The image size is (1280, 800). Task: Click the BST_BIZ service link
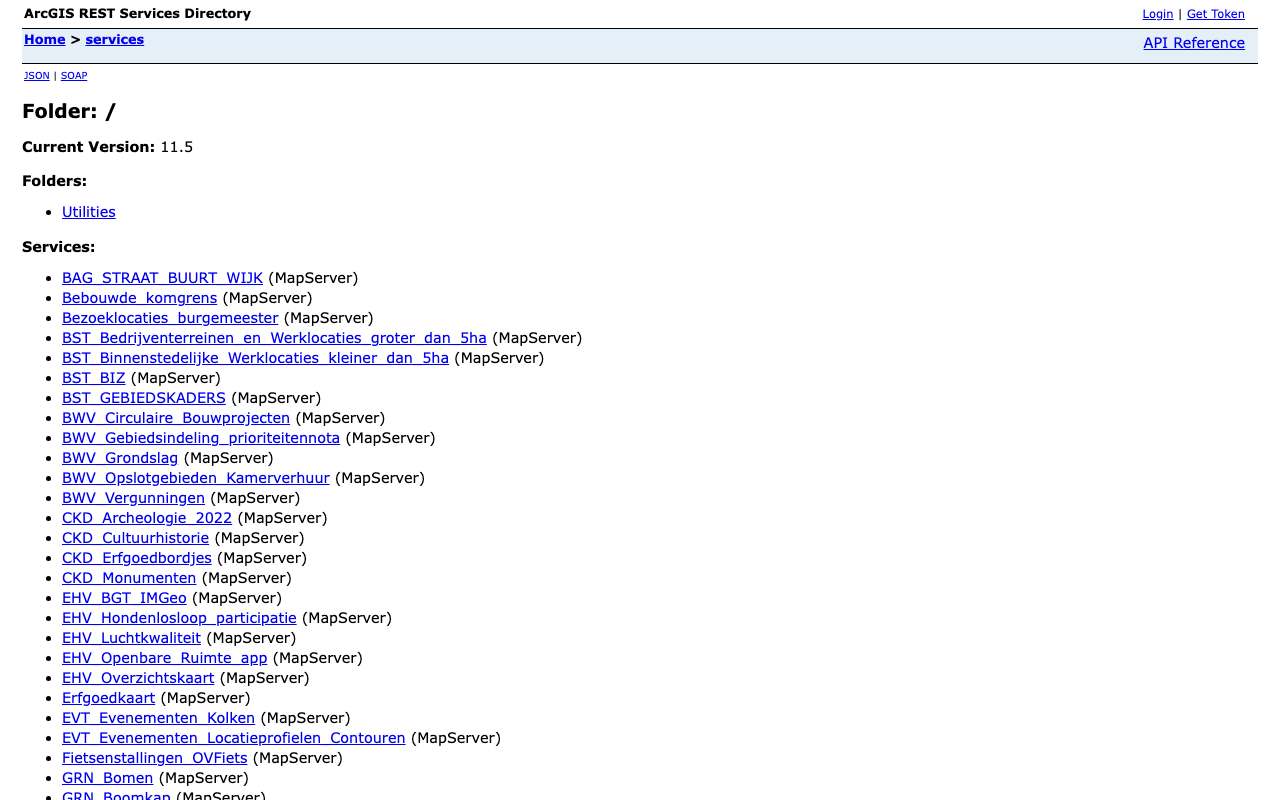pos(94,378)
